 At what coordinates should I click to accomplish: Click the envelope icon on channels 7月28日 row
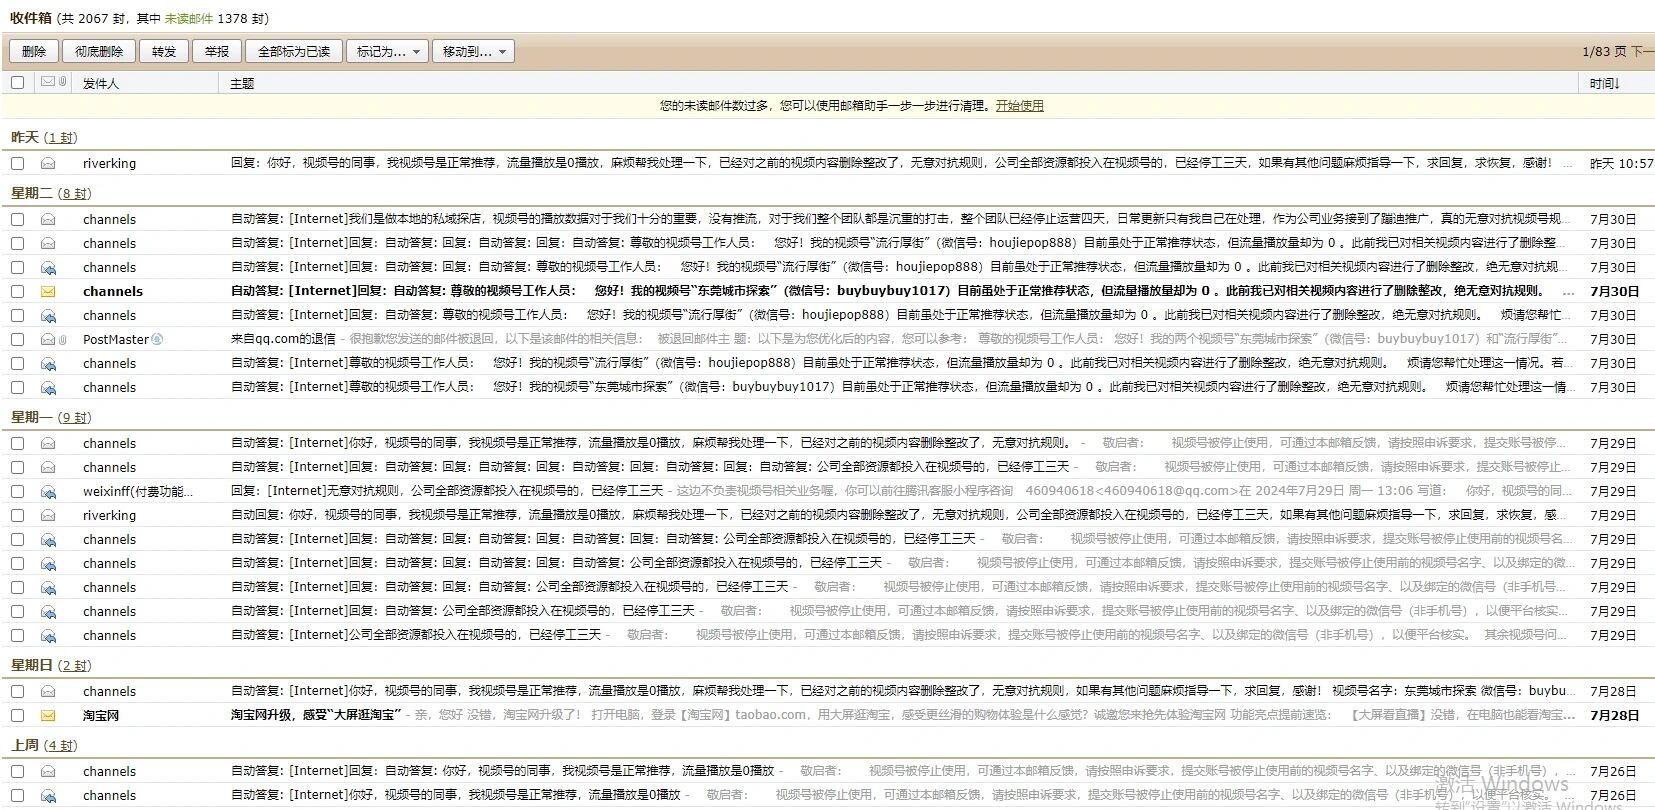[x=48, y=691]
